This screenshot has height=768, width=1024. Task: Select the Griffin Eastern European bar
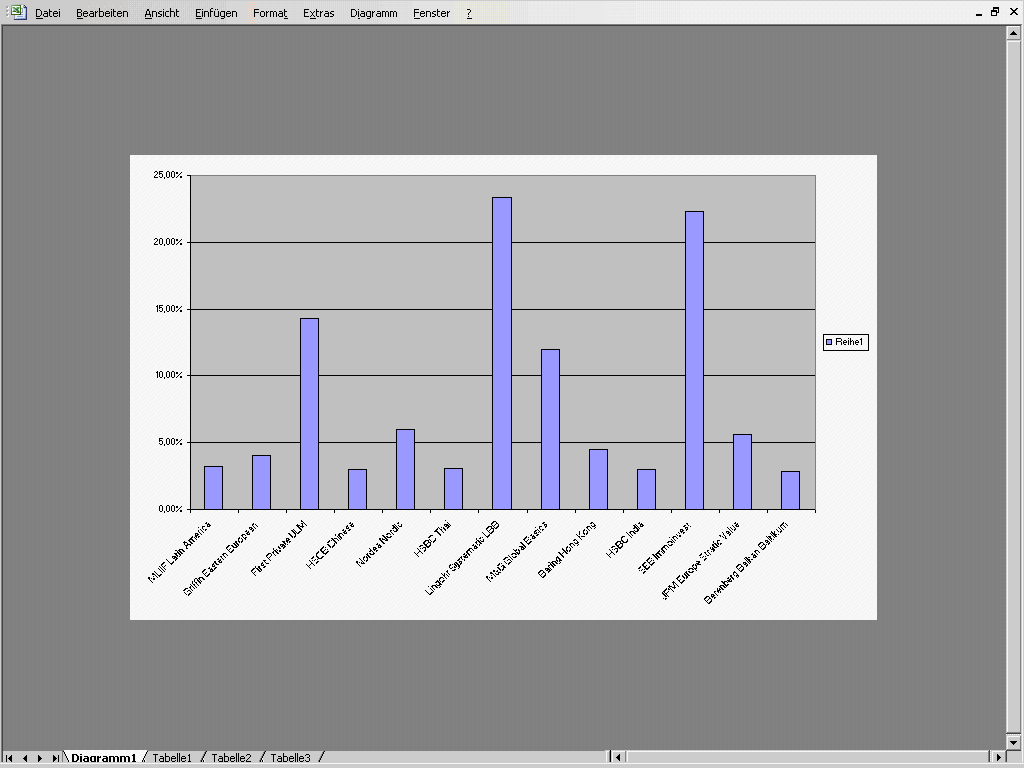point(261,483)
